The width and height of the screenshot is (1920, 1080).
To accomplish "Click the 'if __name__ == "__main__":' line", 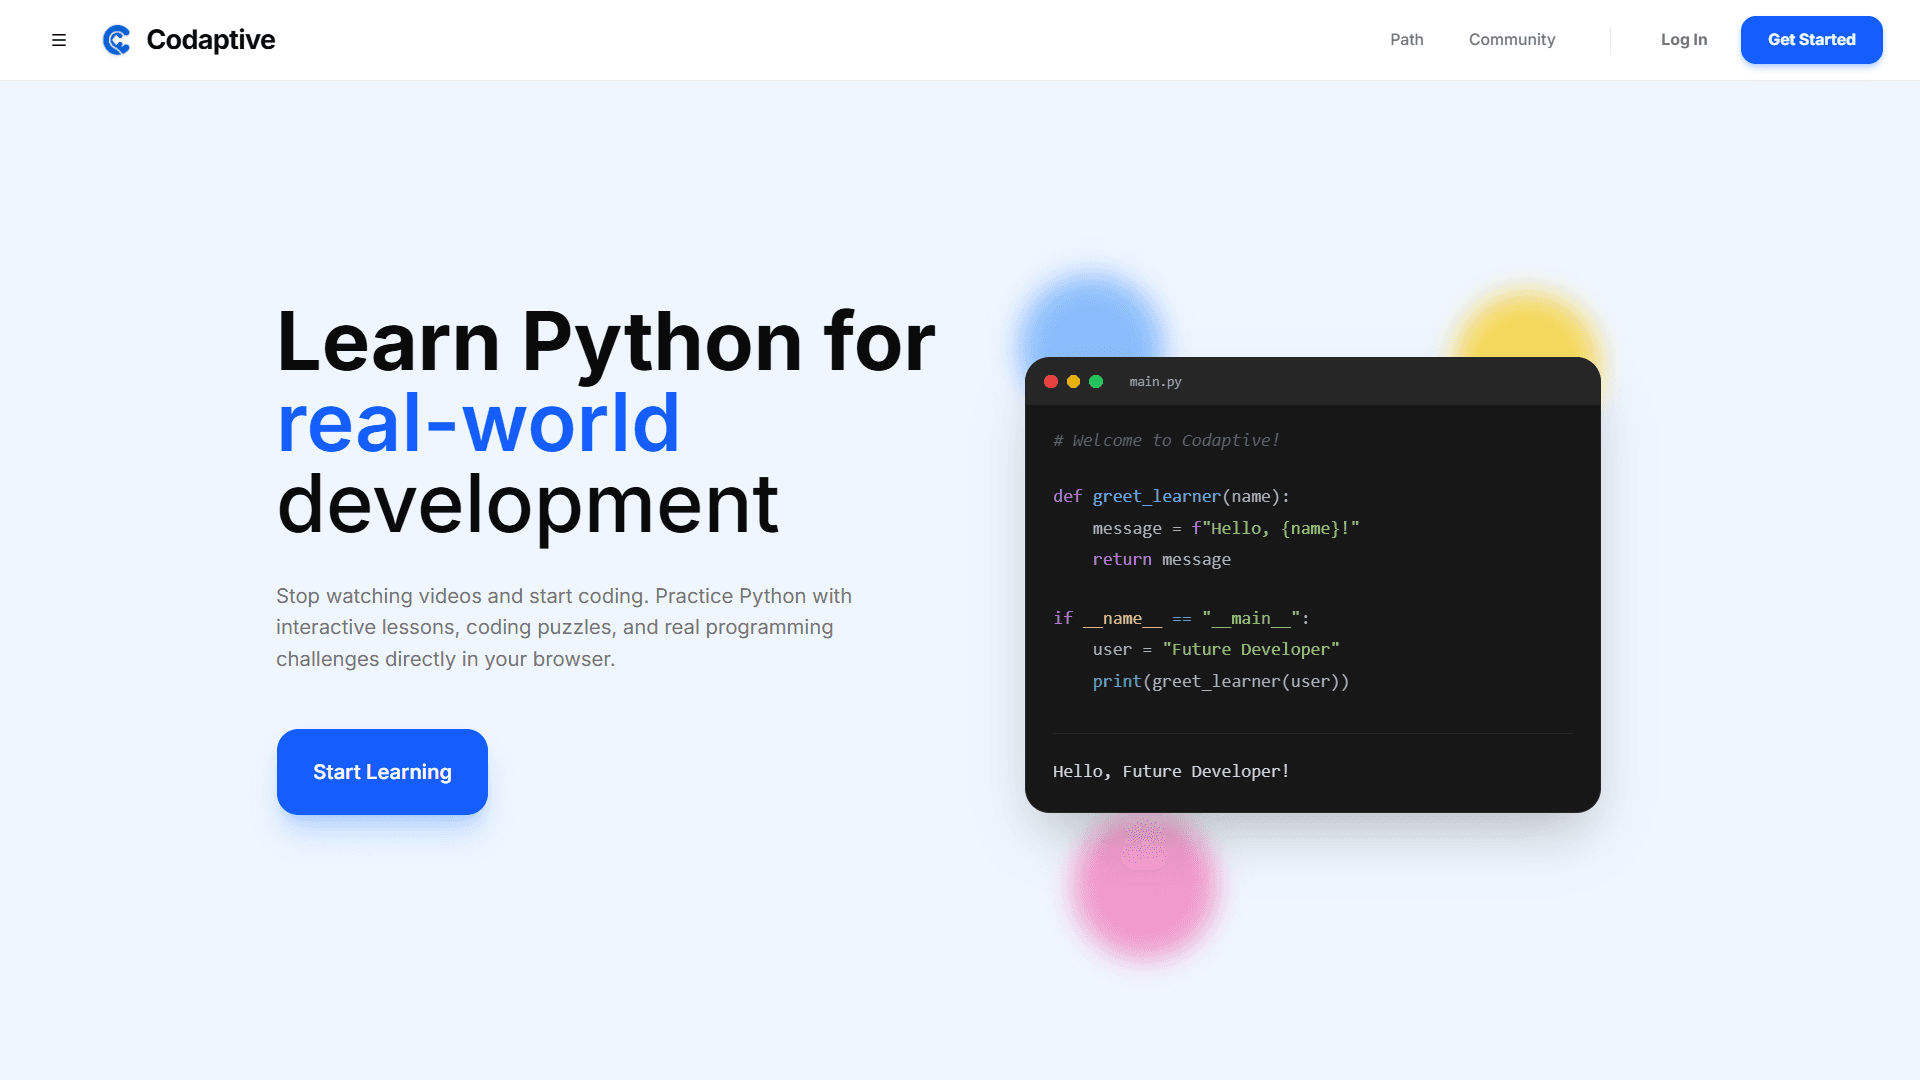I will [x=1181, y=619].
